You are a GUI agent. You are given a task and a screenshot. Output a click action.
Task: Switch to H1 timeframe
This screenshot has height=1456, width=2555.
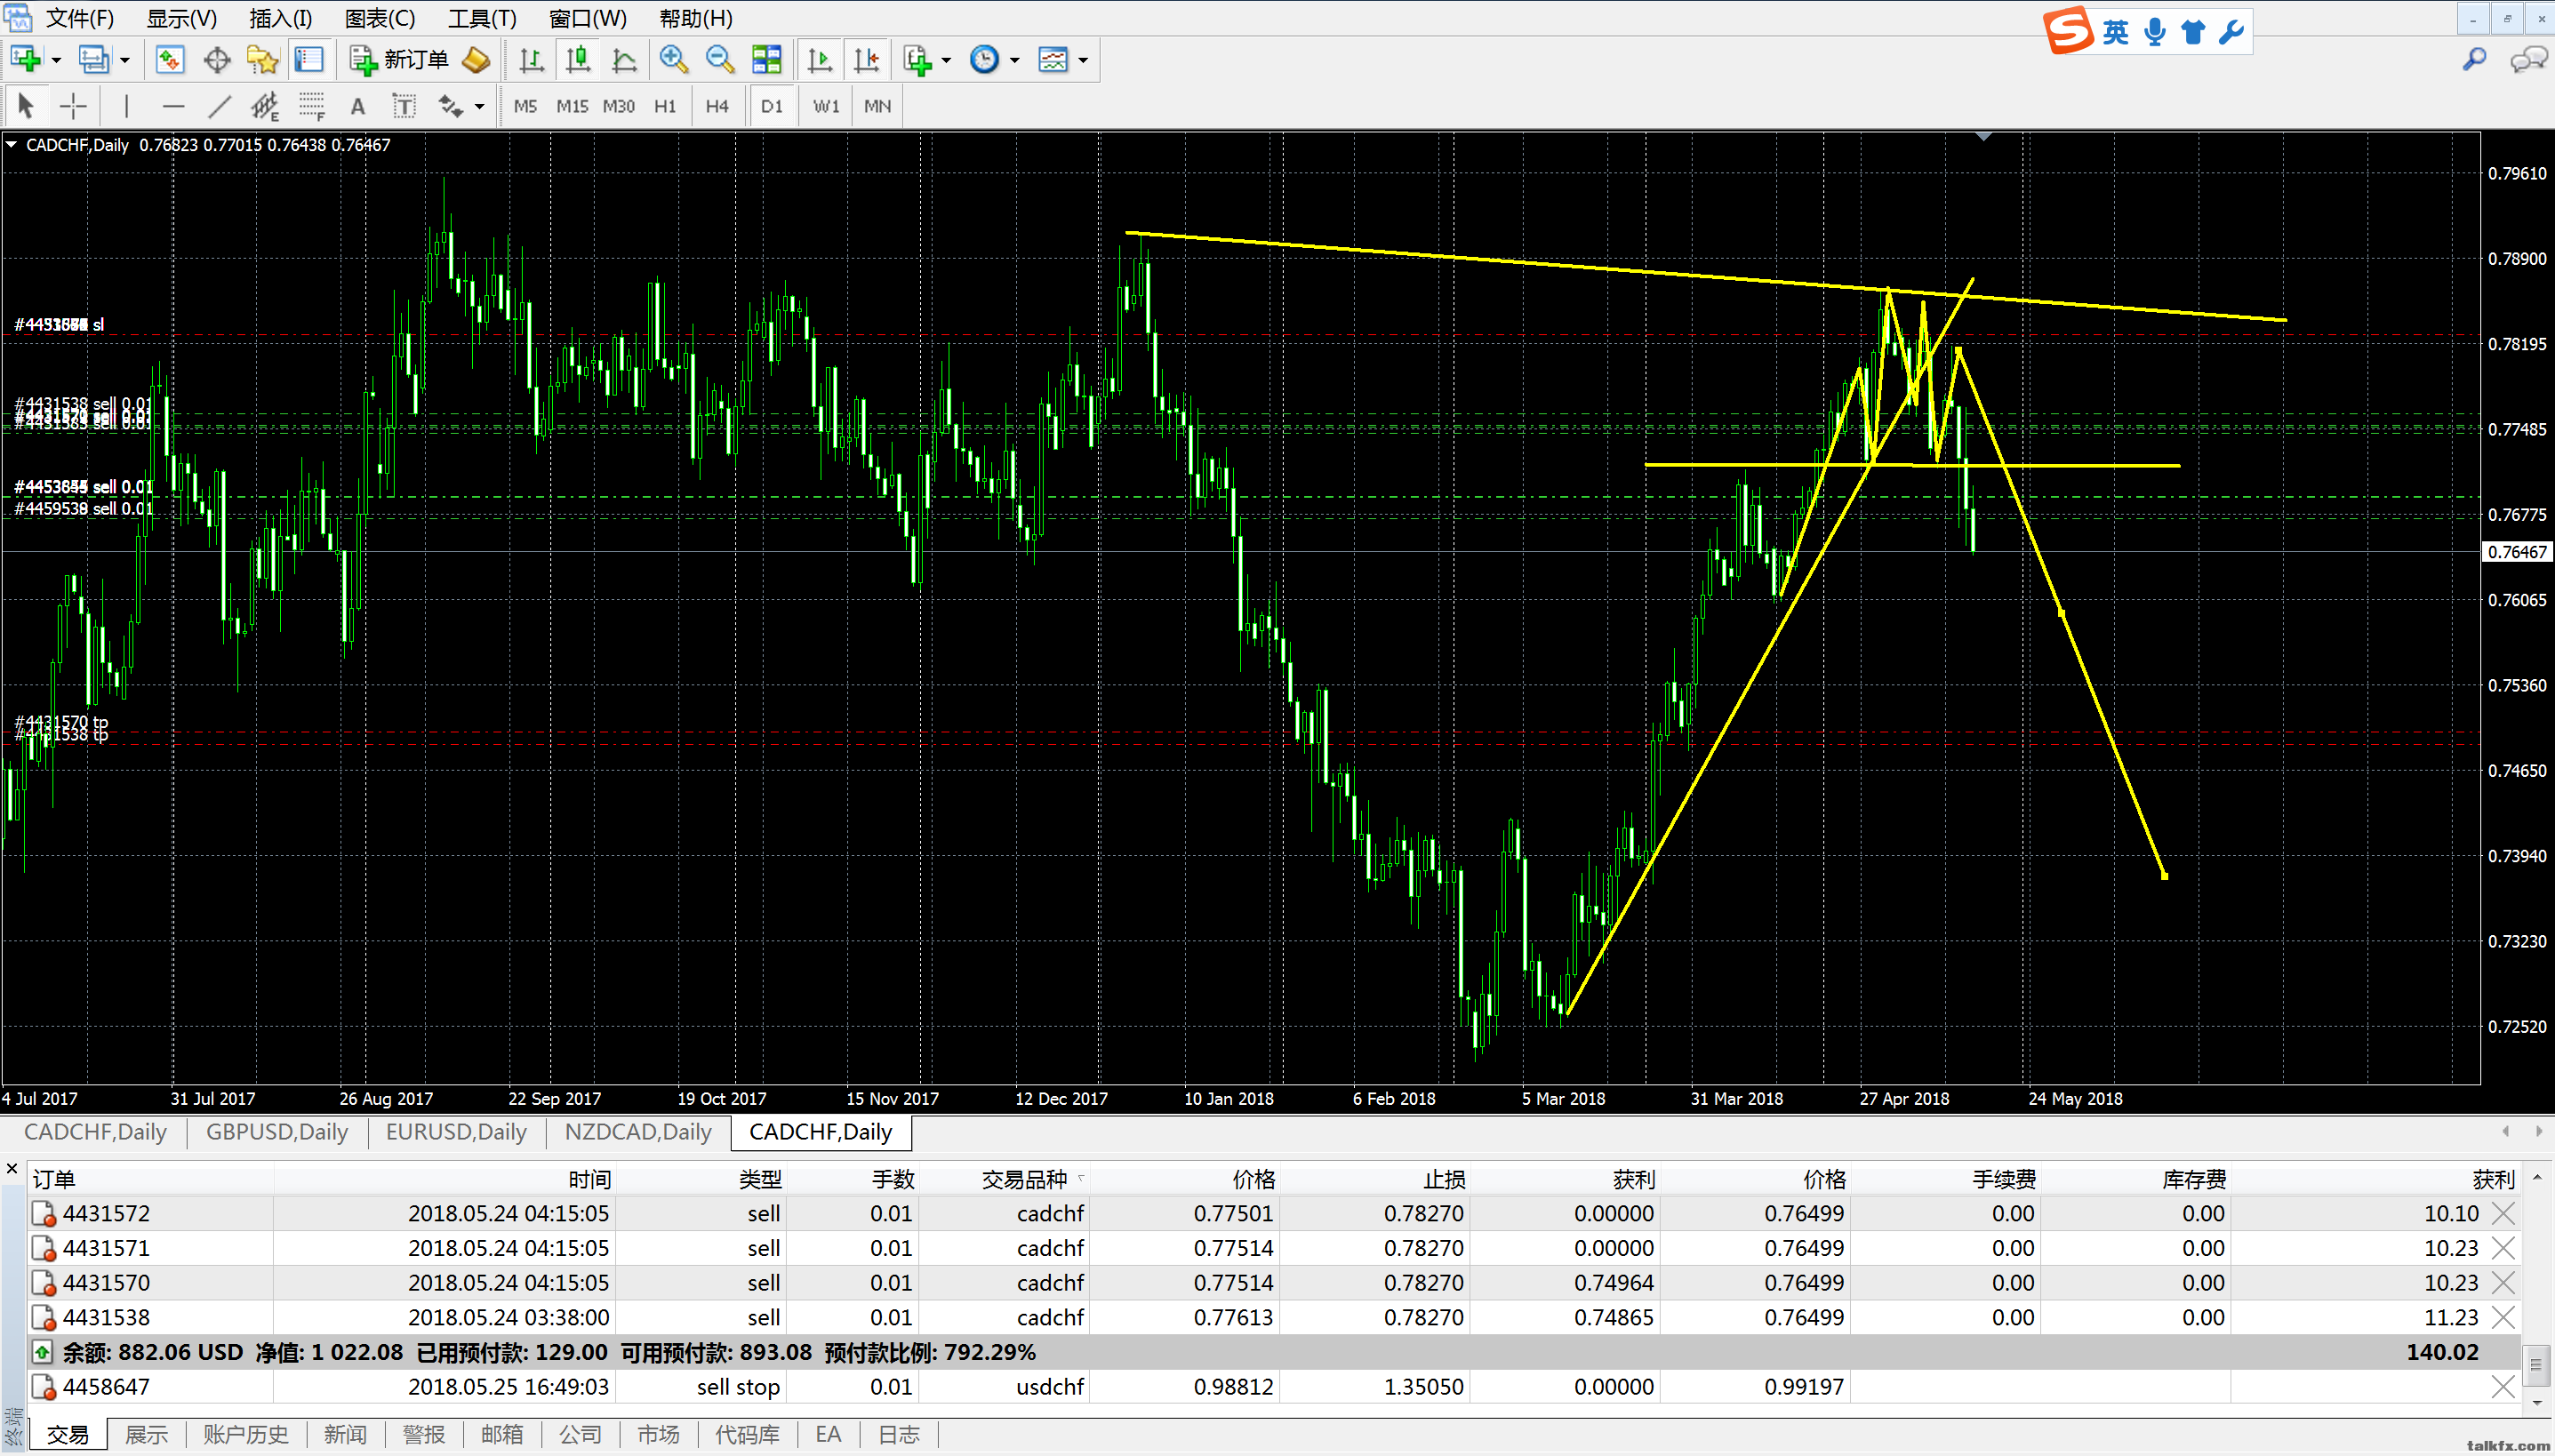point(665,106)
